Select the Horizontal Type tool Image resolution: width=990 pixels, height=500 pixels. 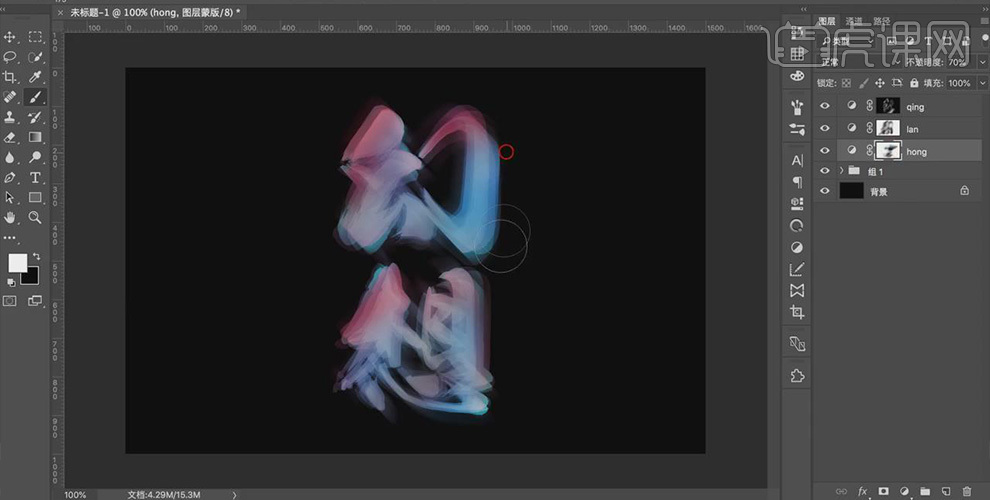point(35,177)
